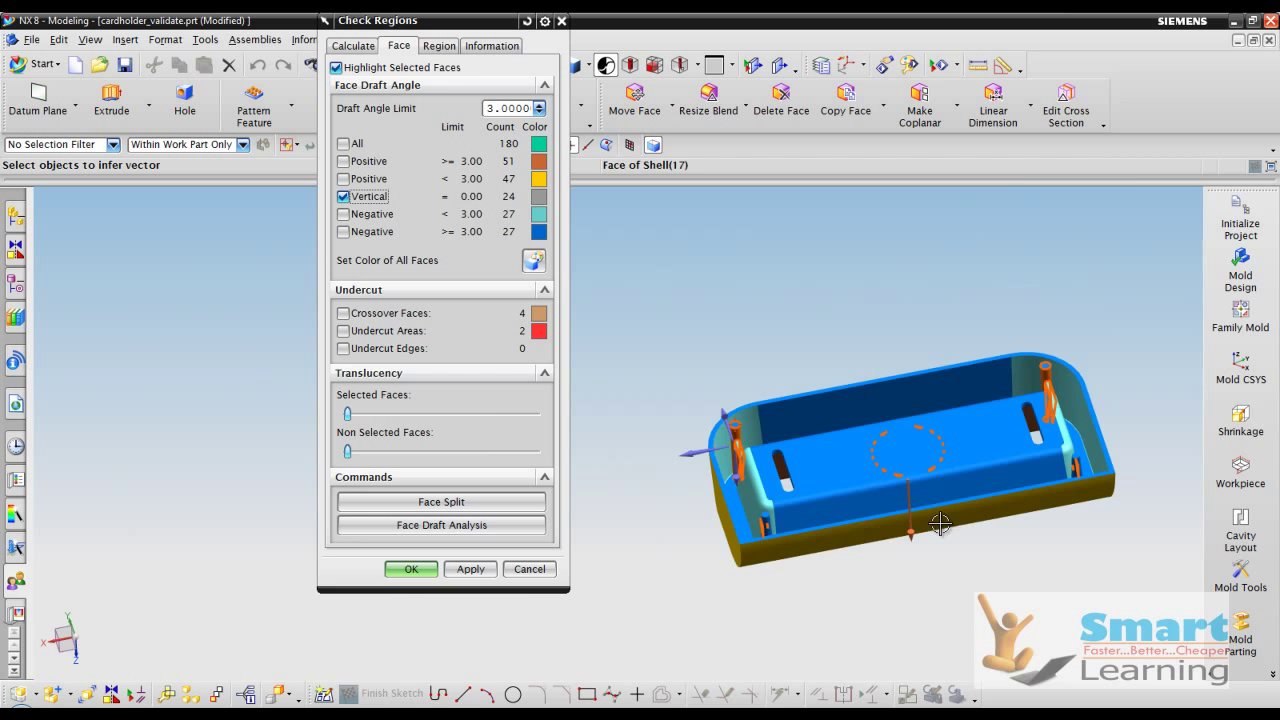Select Family Mold in the sidebar
Viewport: 1280px width, 720px height.
click(x=1240, y=316)
